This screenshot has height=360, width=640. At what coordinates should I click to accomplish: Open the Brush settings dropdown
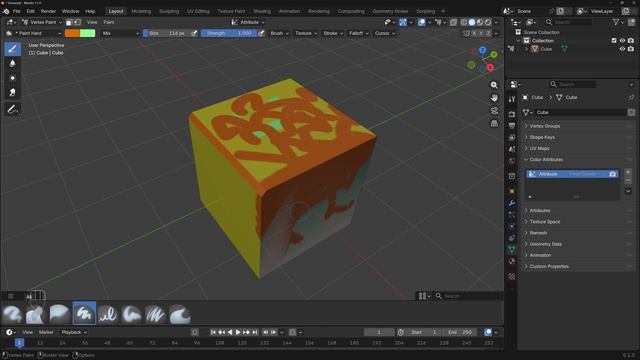[x=280, y=33]
